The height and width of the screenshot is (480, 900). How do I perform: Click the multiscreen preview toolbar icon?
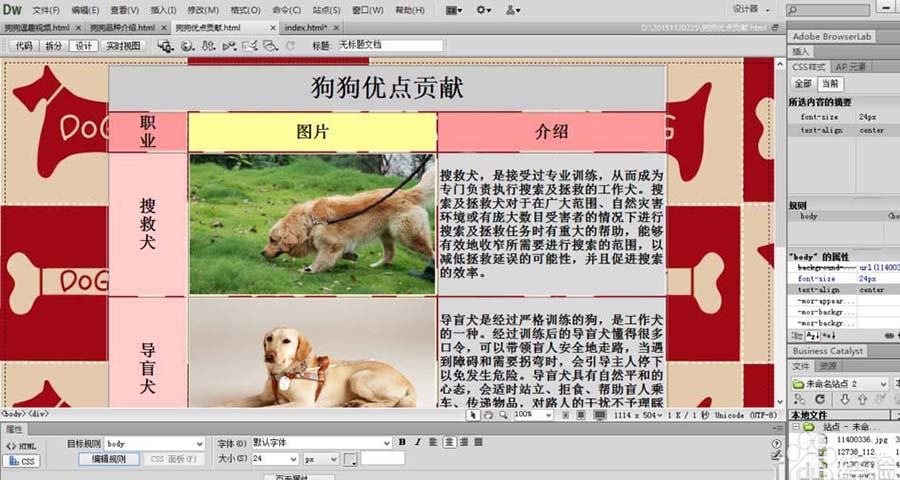pos(165,46)
